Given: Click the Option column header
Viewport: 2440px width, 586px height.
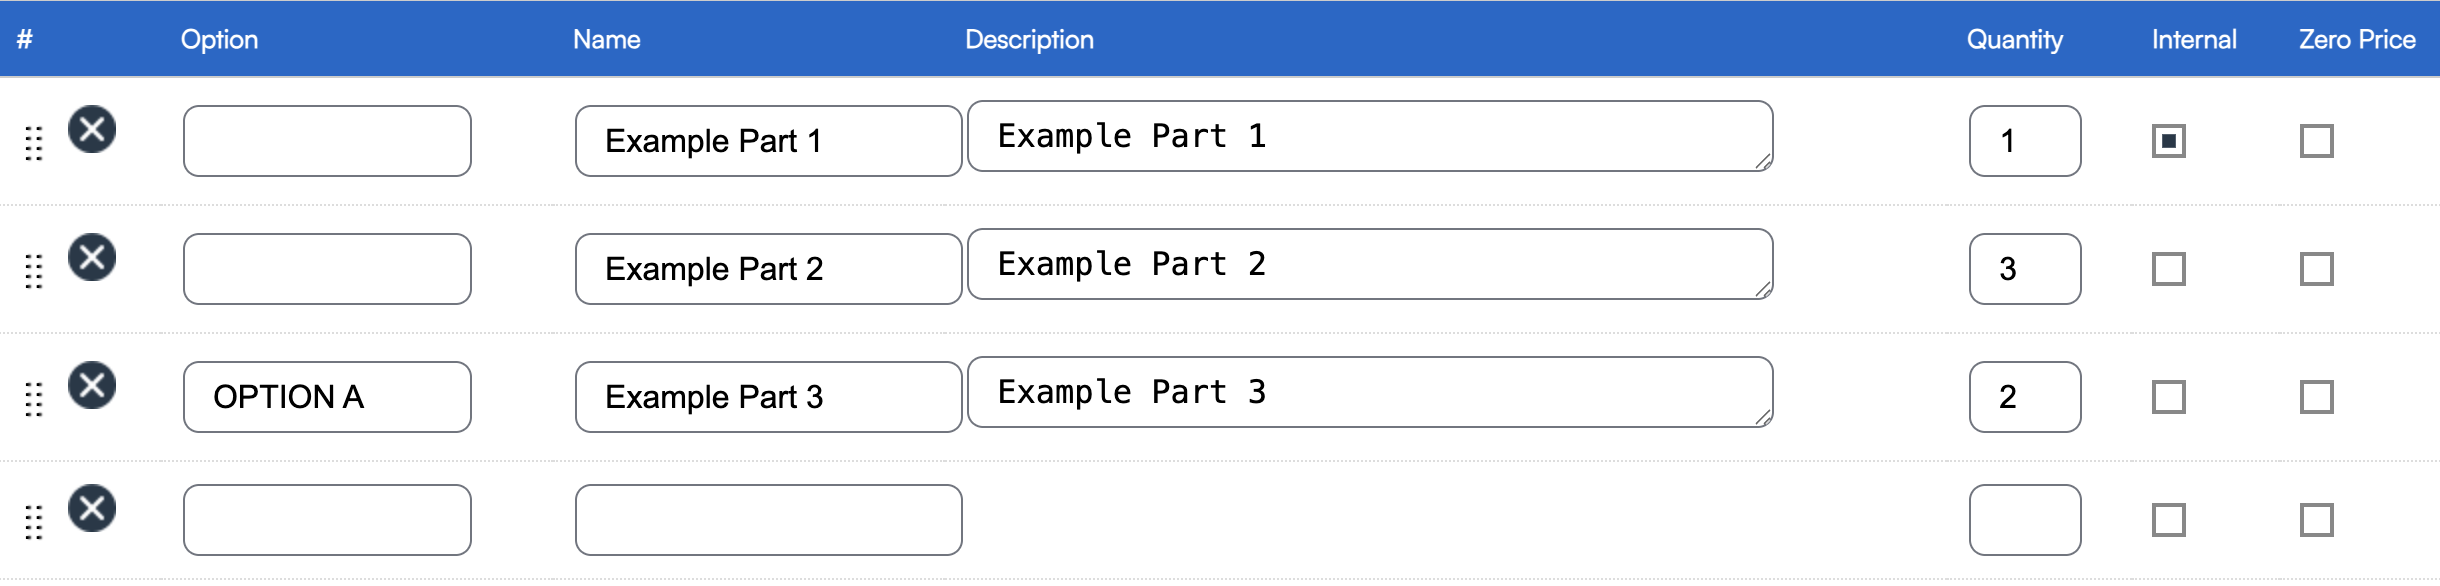Looking at the screenshot, I should [219, 40].
